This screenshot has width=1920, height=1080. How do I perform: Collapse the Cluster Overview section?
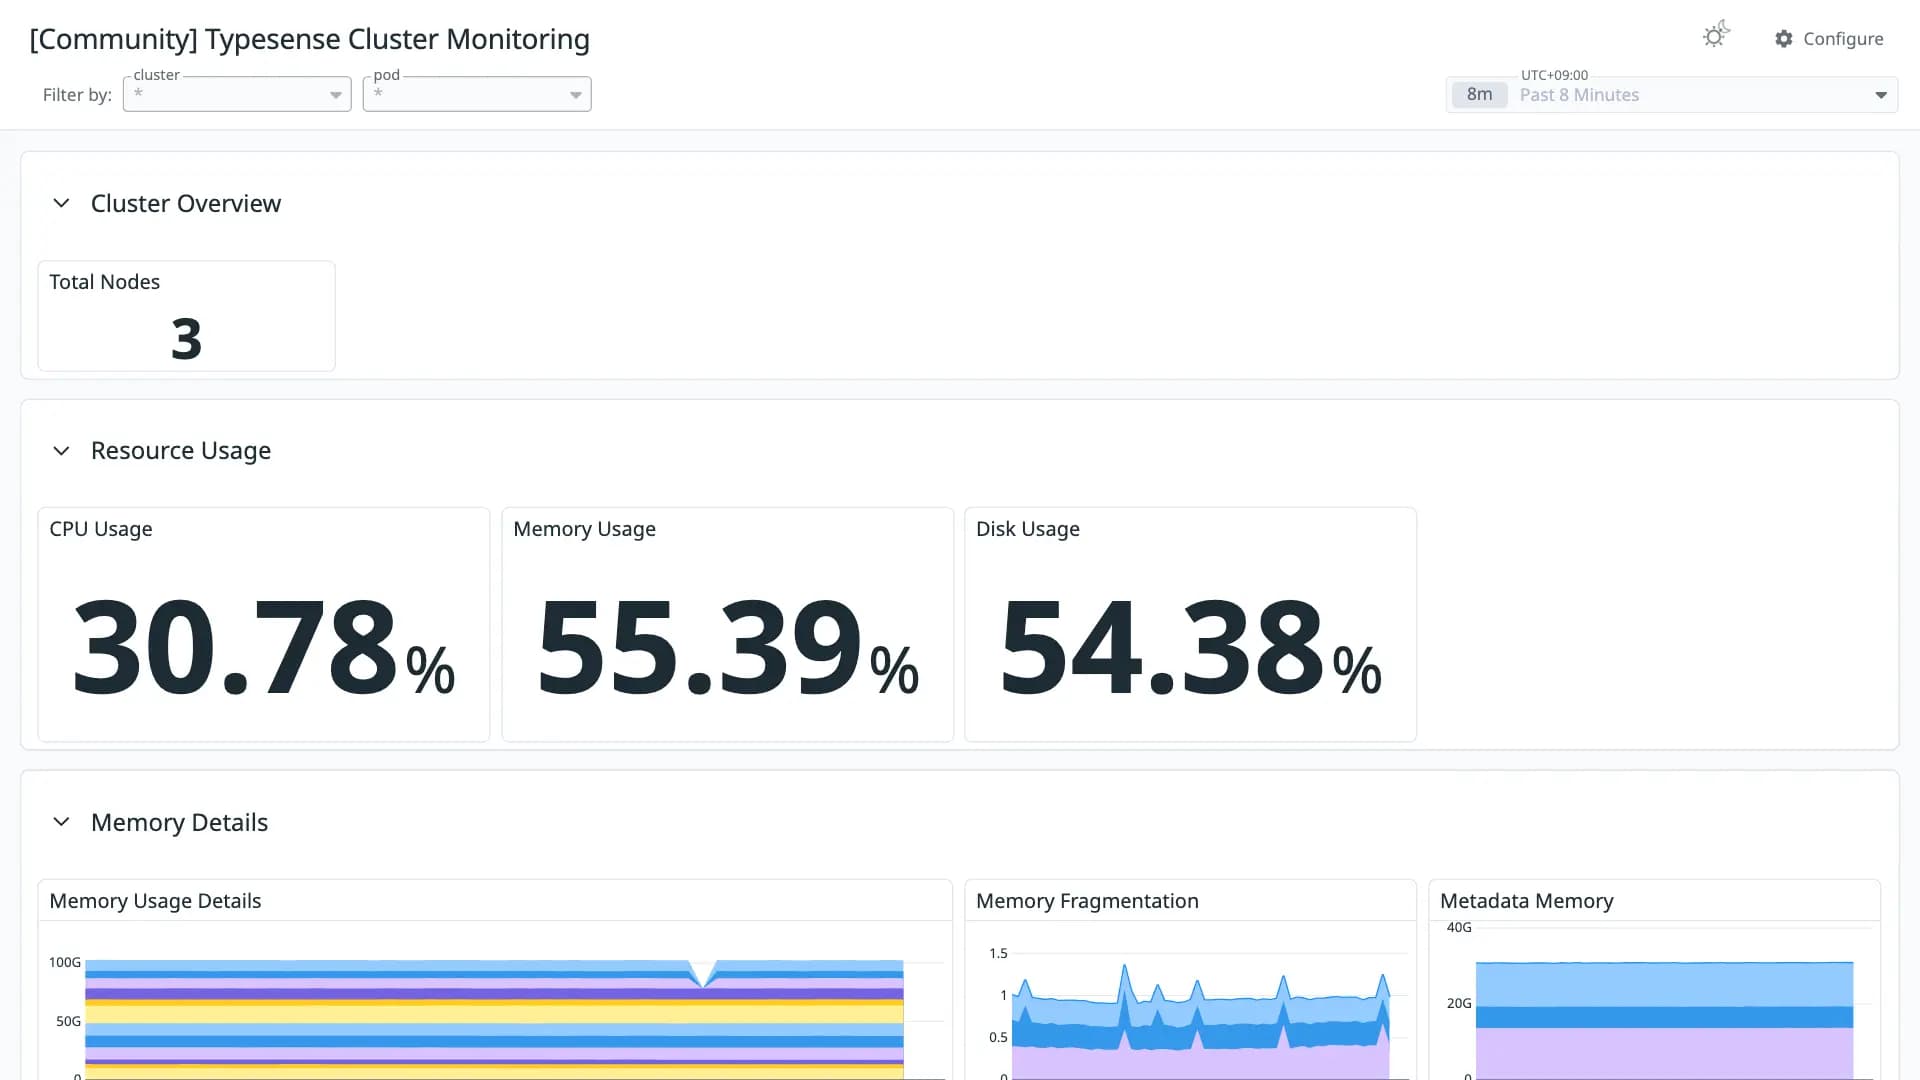pyautogui.click(x=61, y=203)
